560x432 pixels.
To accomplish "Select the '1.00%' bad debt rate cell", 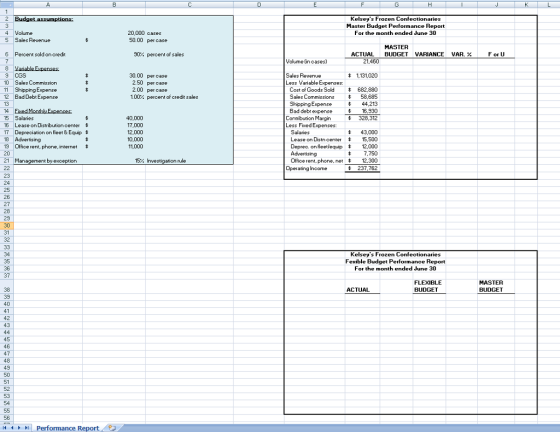I will [x=137, y=97].
